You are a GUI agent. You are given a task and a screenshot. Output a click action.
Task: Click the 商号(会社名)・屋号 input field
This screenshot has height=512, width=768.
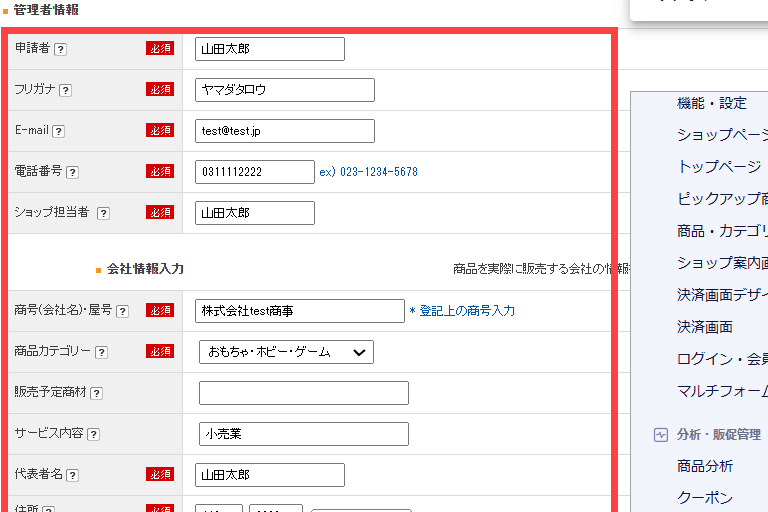[x=300, y=311]
